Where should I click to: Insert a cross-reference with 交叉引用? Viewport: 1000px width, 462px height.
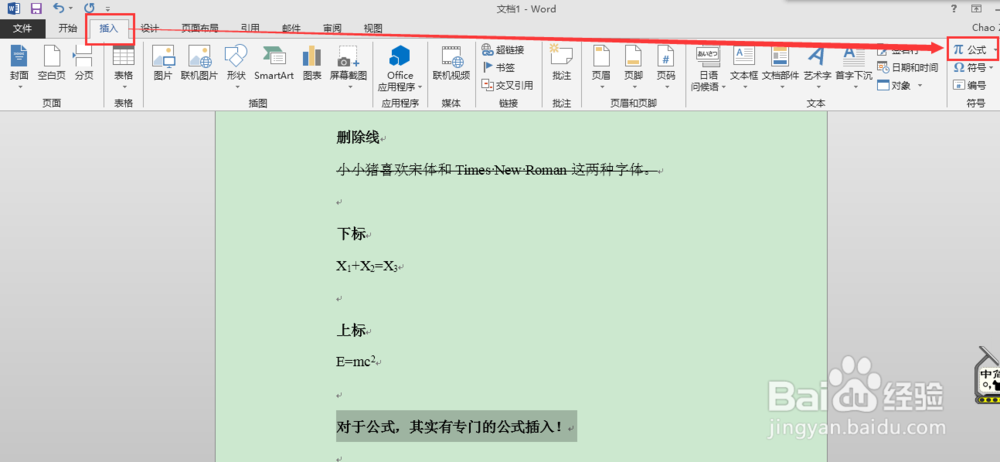click(x=506, y=85)
